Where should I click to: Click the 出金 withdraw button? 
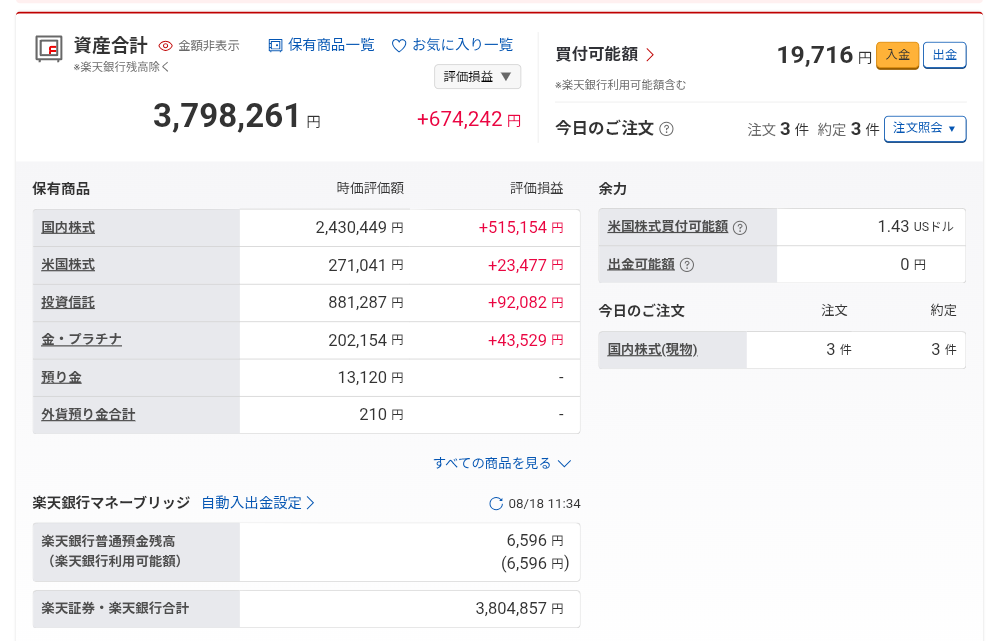(944, 55)
